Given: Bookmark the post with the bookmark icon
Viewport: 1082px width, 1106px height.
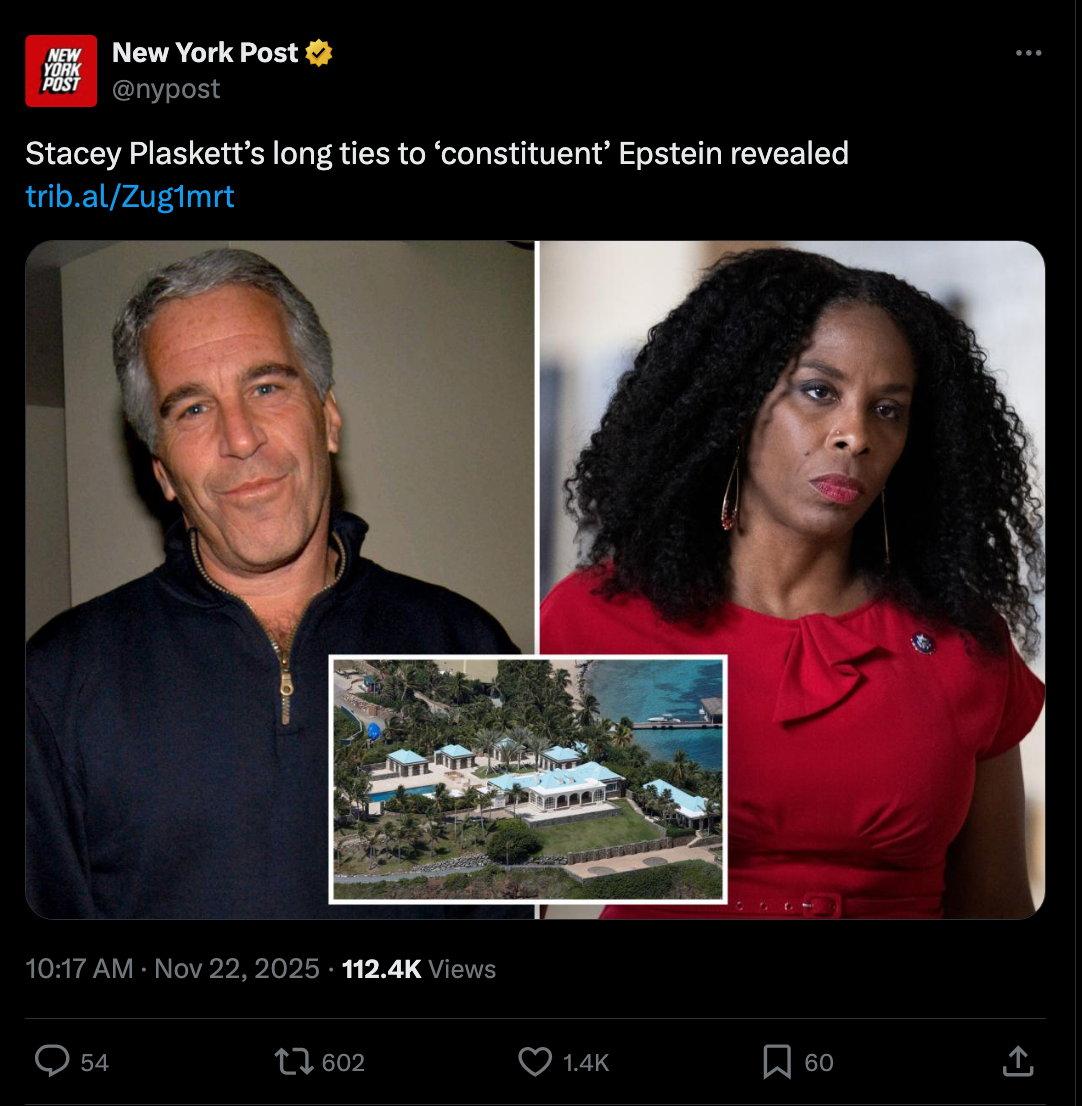Looking at the screenshot, I should coord(777,1062).
